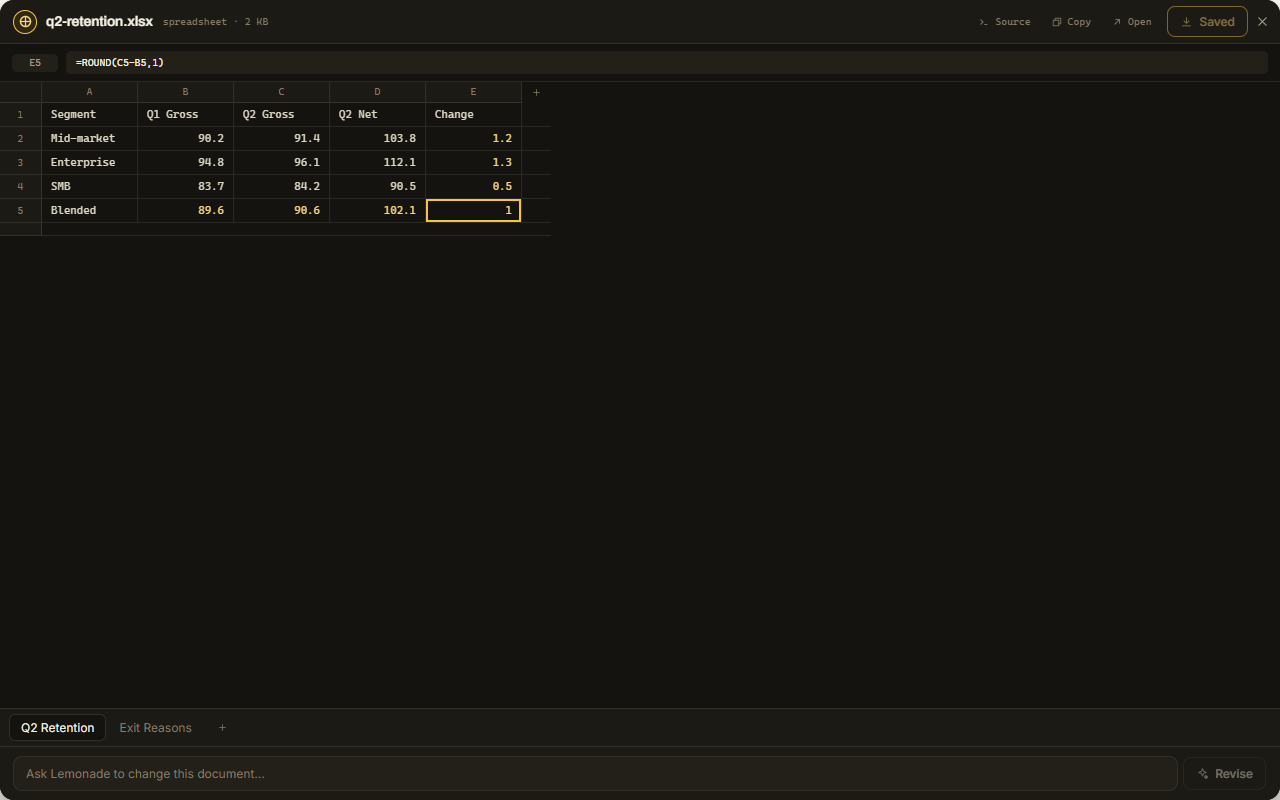Select Change cell with value 1.3
Image resolution: width=1280 pixels, height=800 pixels.
pos(473,162)
